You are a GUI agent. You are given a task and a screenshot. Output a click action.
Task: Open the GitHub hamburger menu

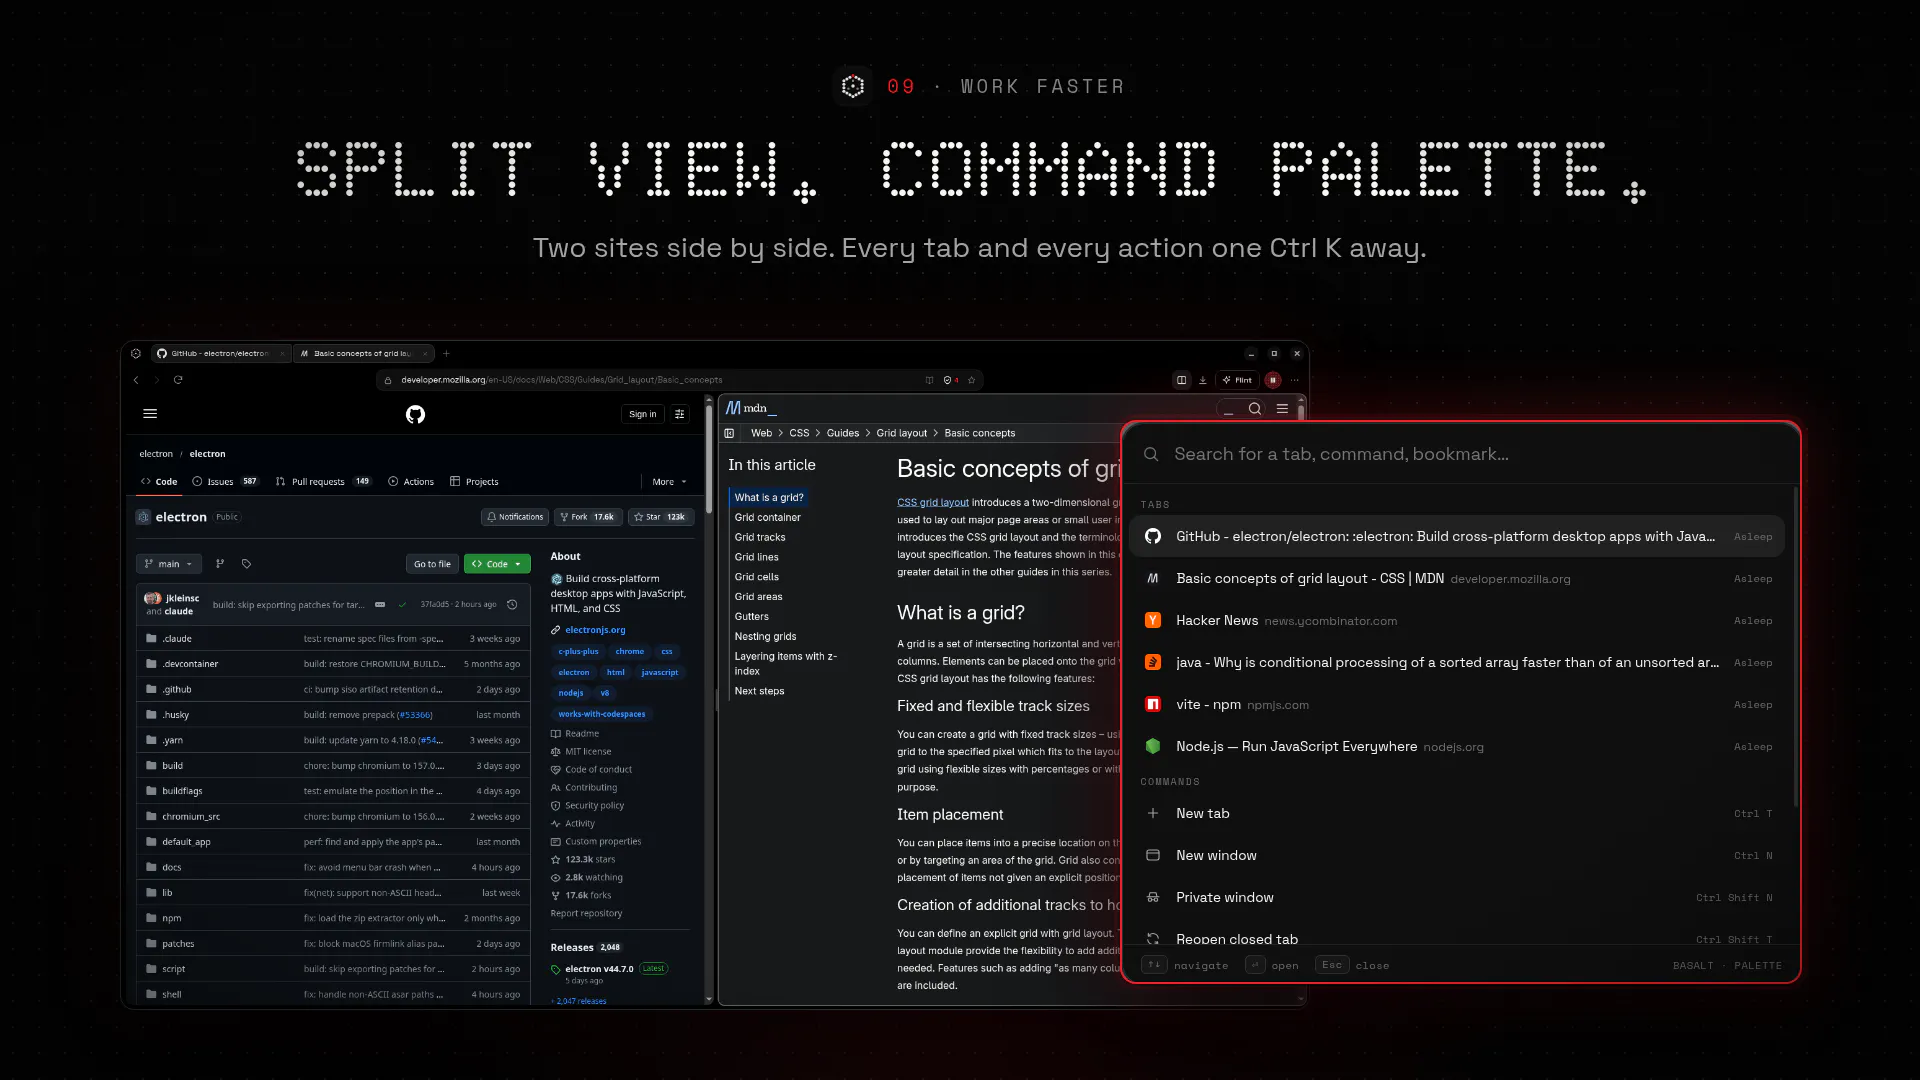coord(150,414)
